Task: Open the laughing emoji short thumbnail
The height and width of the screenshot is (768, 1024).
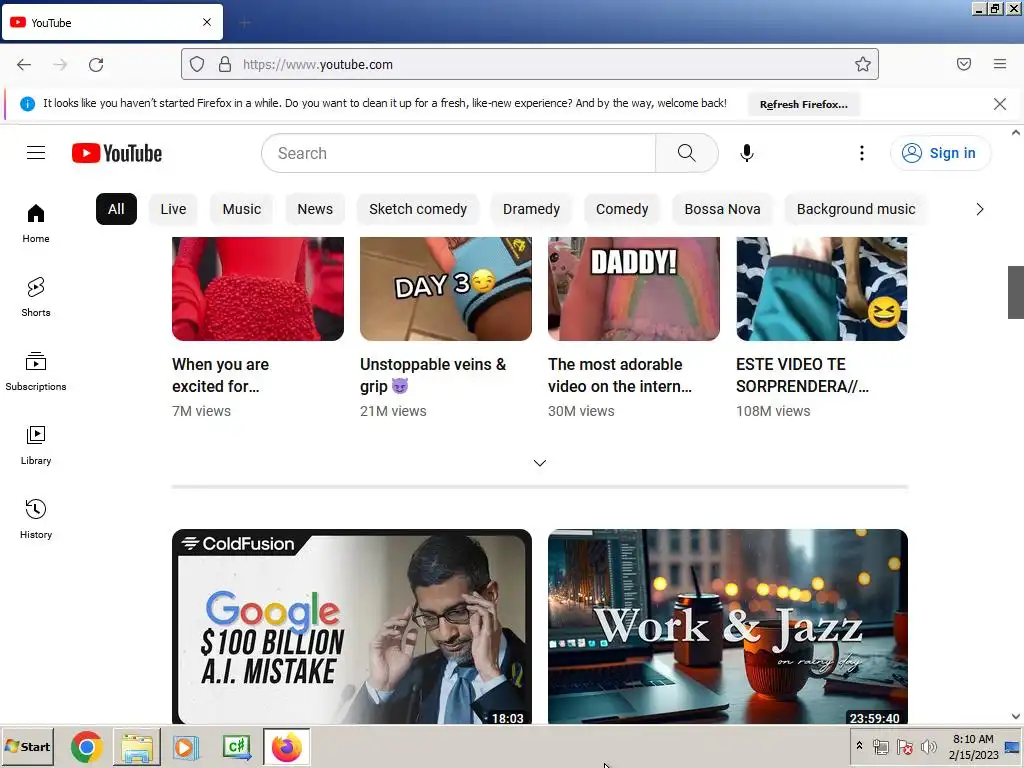Action: coord(822,289)
